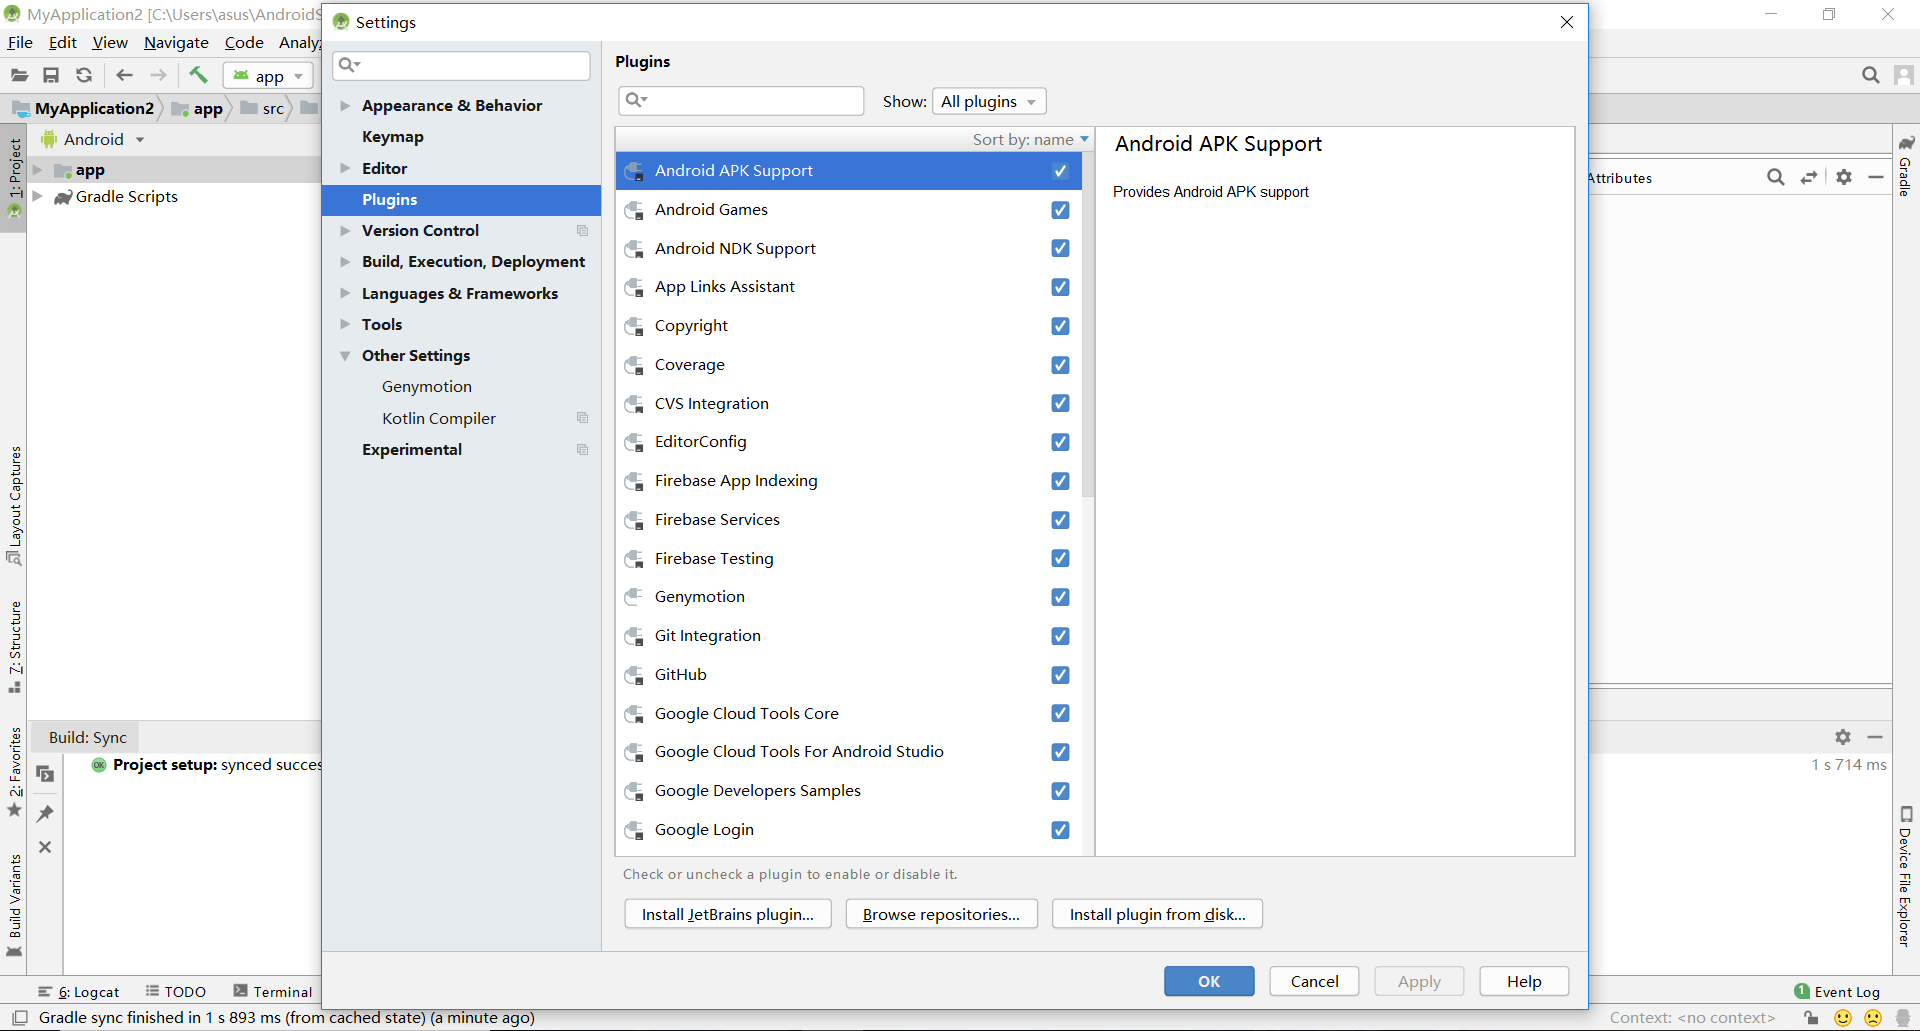
Task: Open the View menu
Action: 110,42
